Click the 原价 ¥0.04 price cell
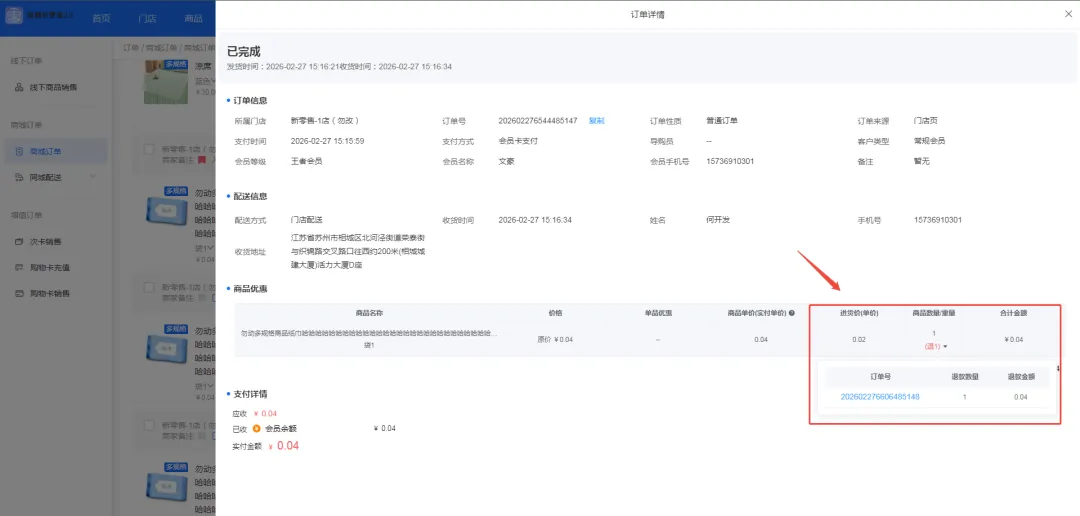1080x516 pixels. coord(554,340)
